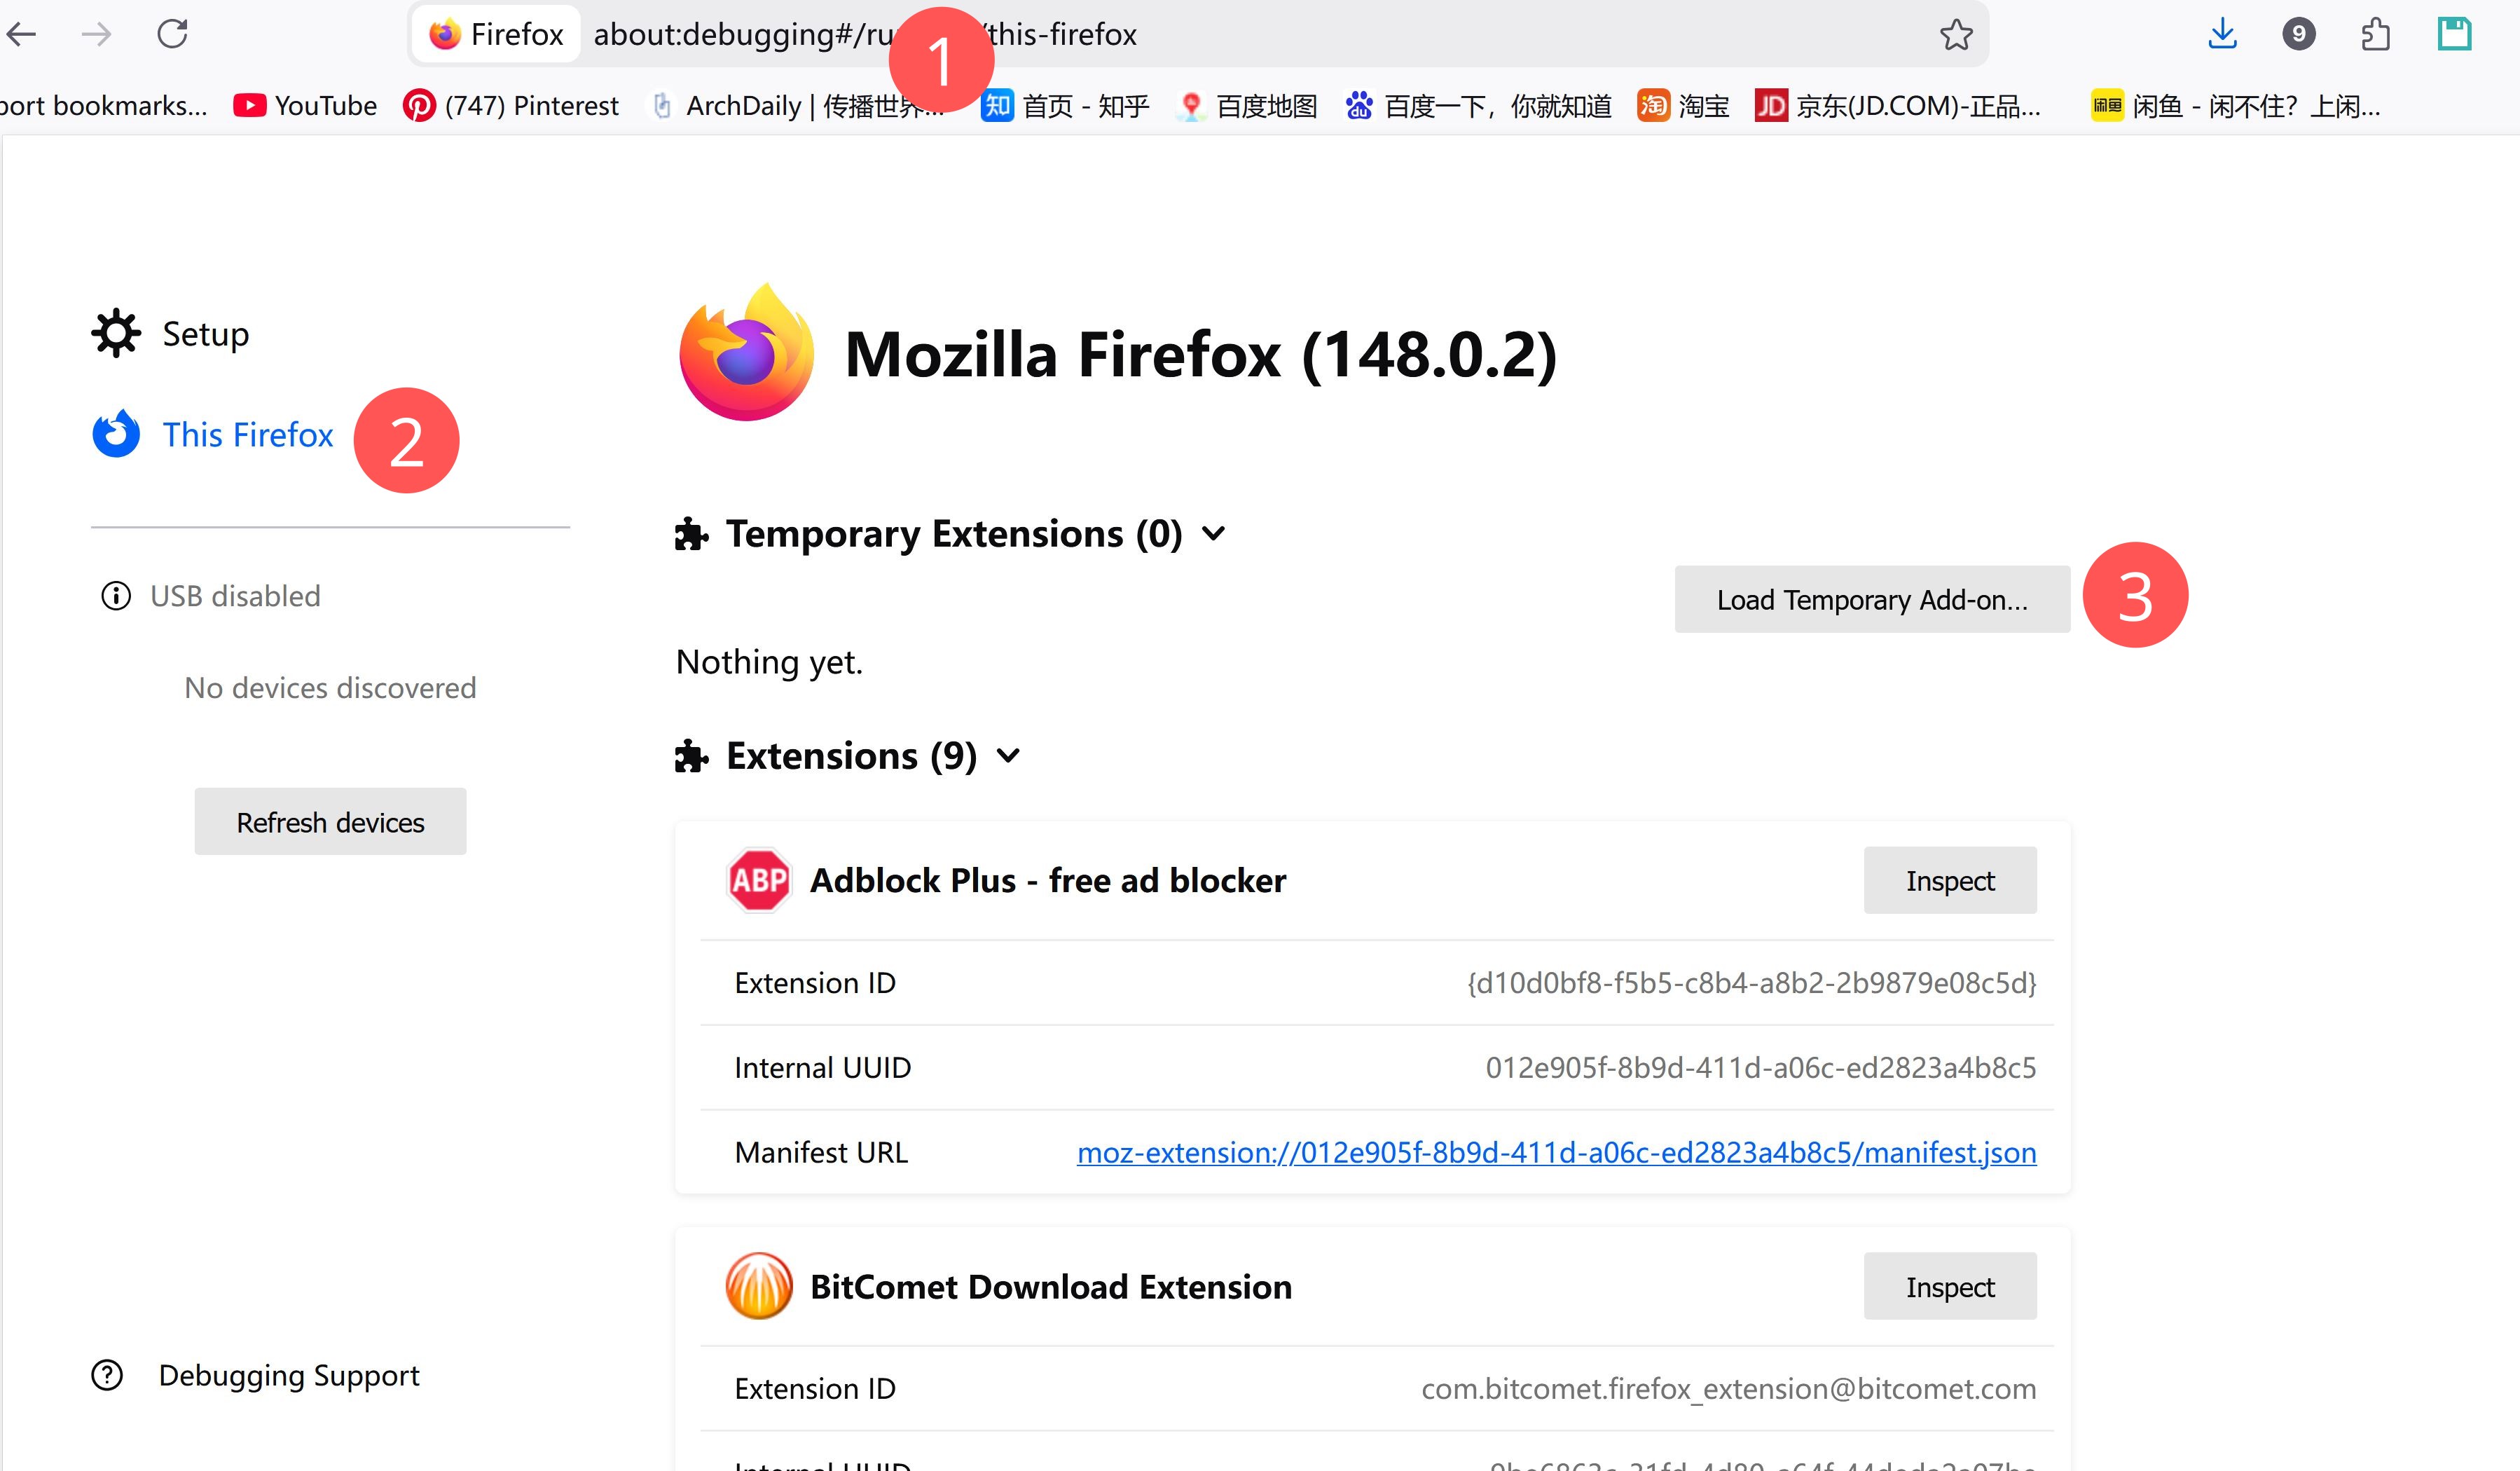Open the 淘宝 bookmark
Viewport: 2520px width, 1471px height.
[x=1684, y=106]
